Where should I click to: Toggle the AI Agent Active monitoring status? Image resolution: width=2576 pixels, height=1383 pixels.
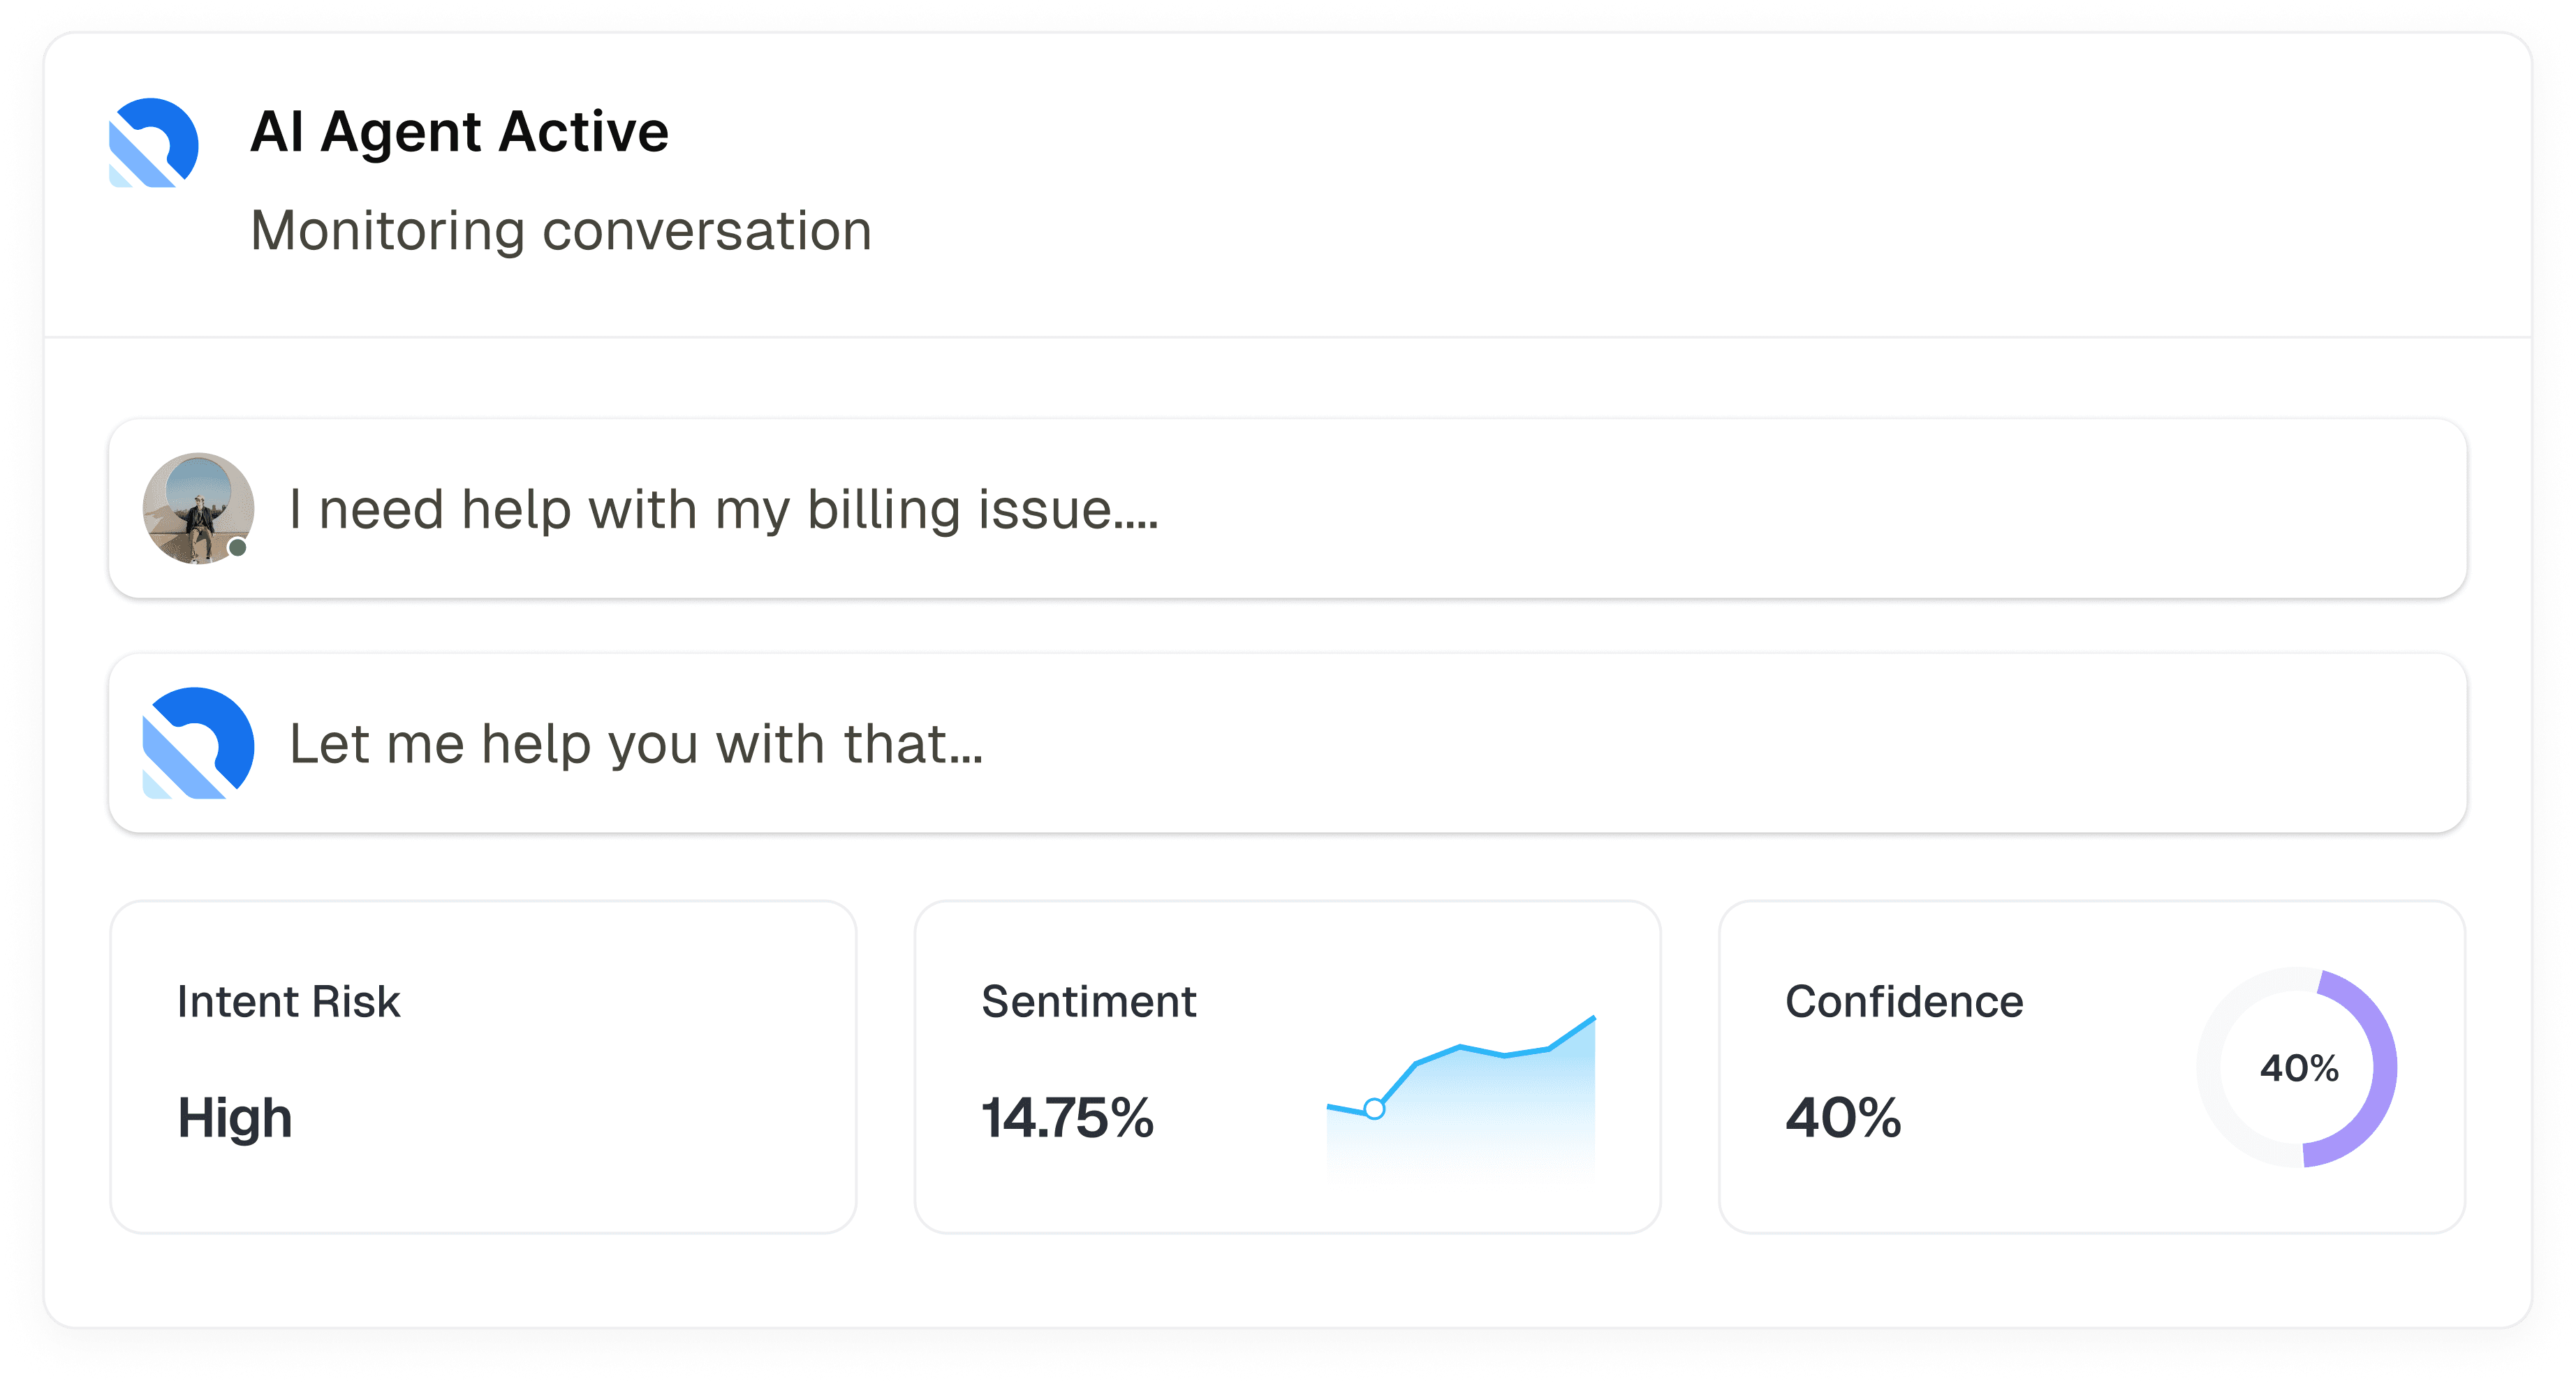tap(460, 130)
